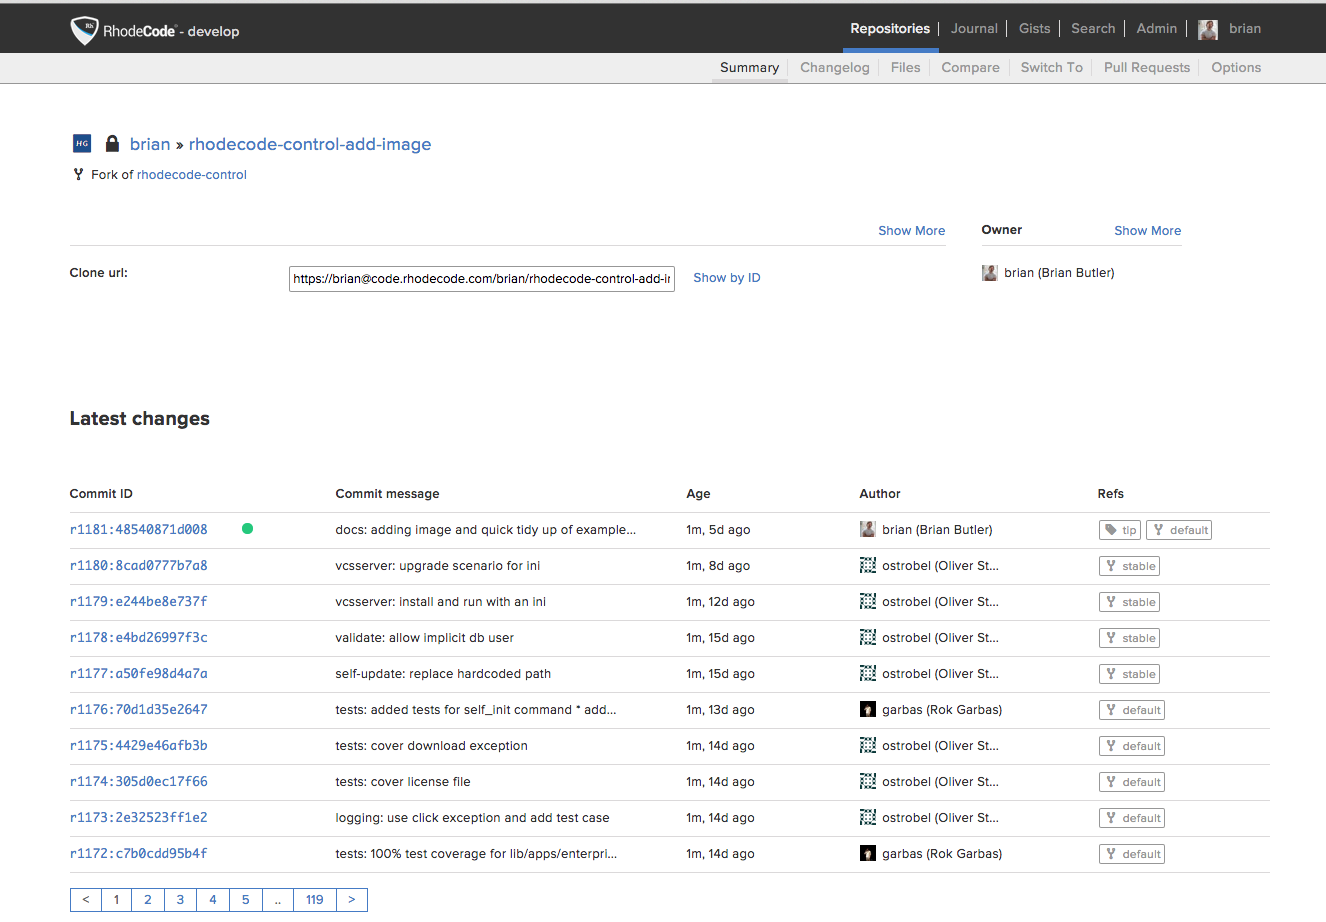Open commit r1179:e244be8e737f

[139, 602]
